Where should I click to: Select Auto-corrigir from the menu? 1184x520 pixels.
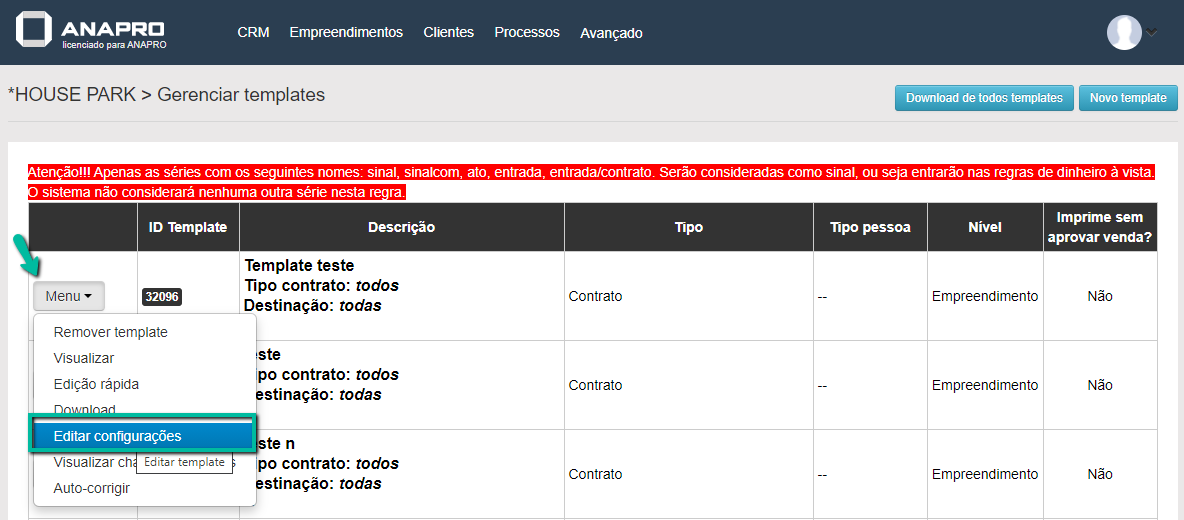91,488
